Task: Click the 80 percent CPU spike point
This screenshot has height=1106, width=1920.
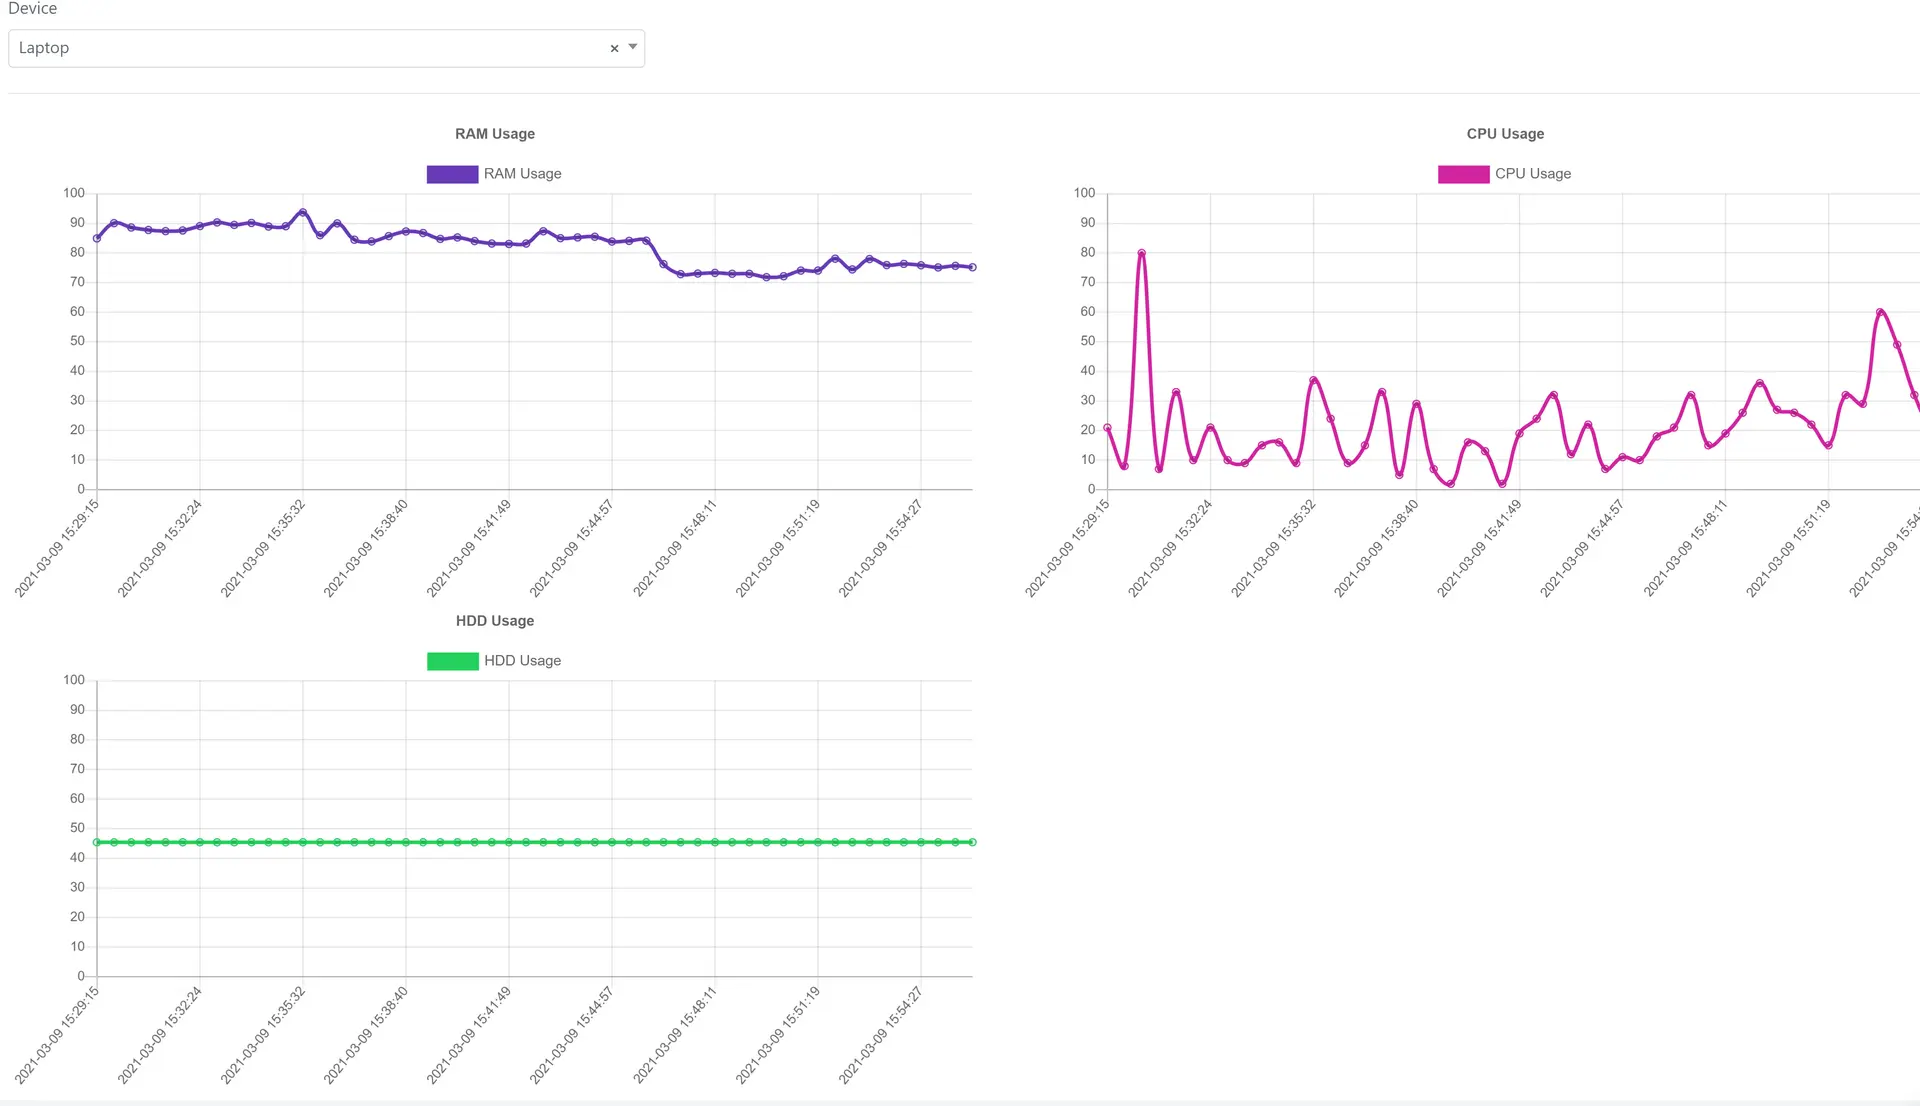Action: [1141, 253]
